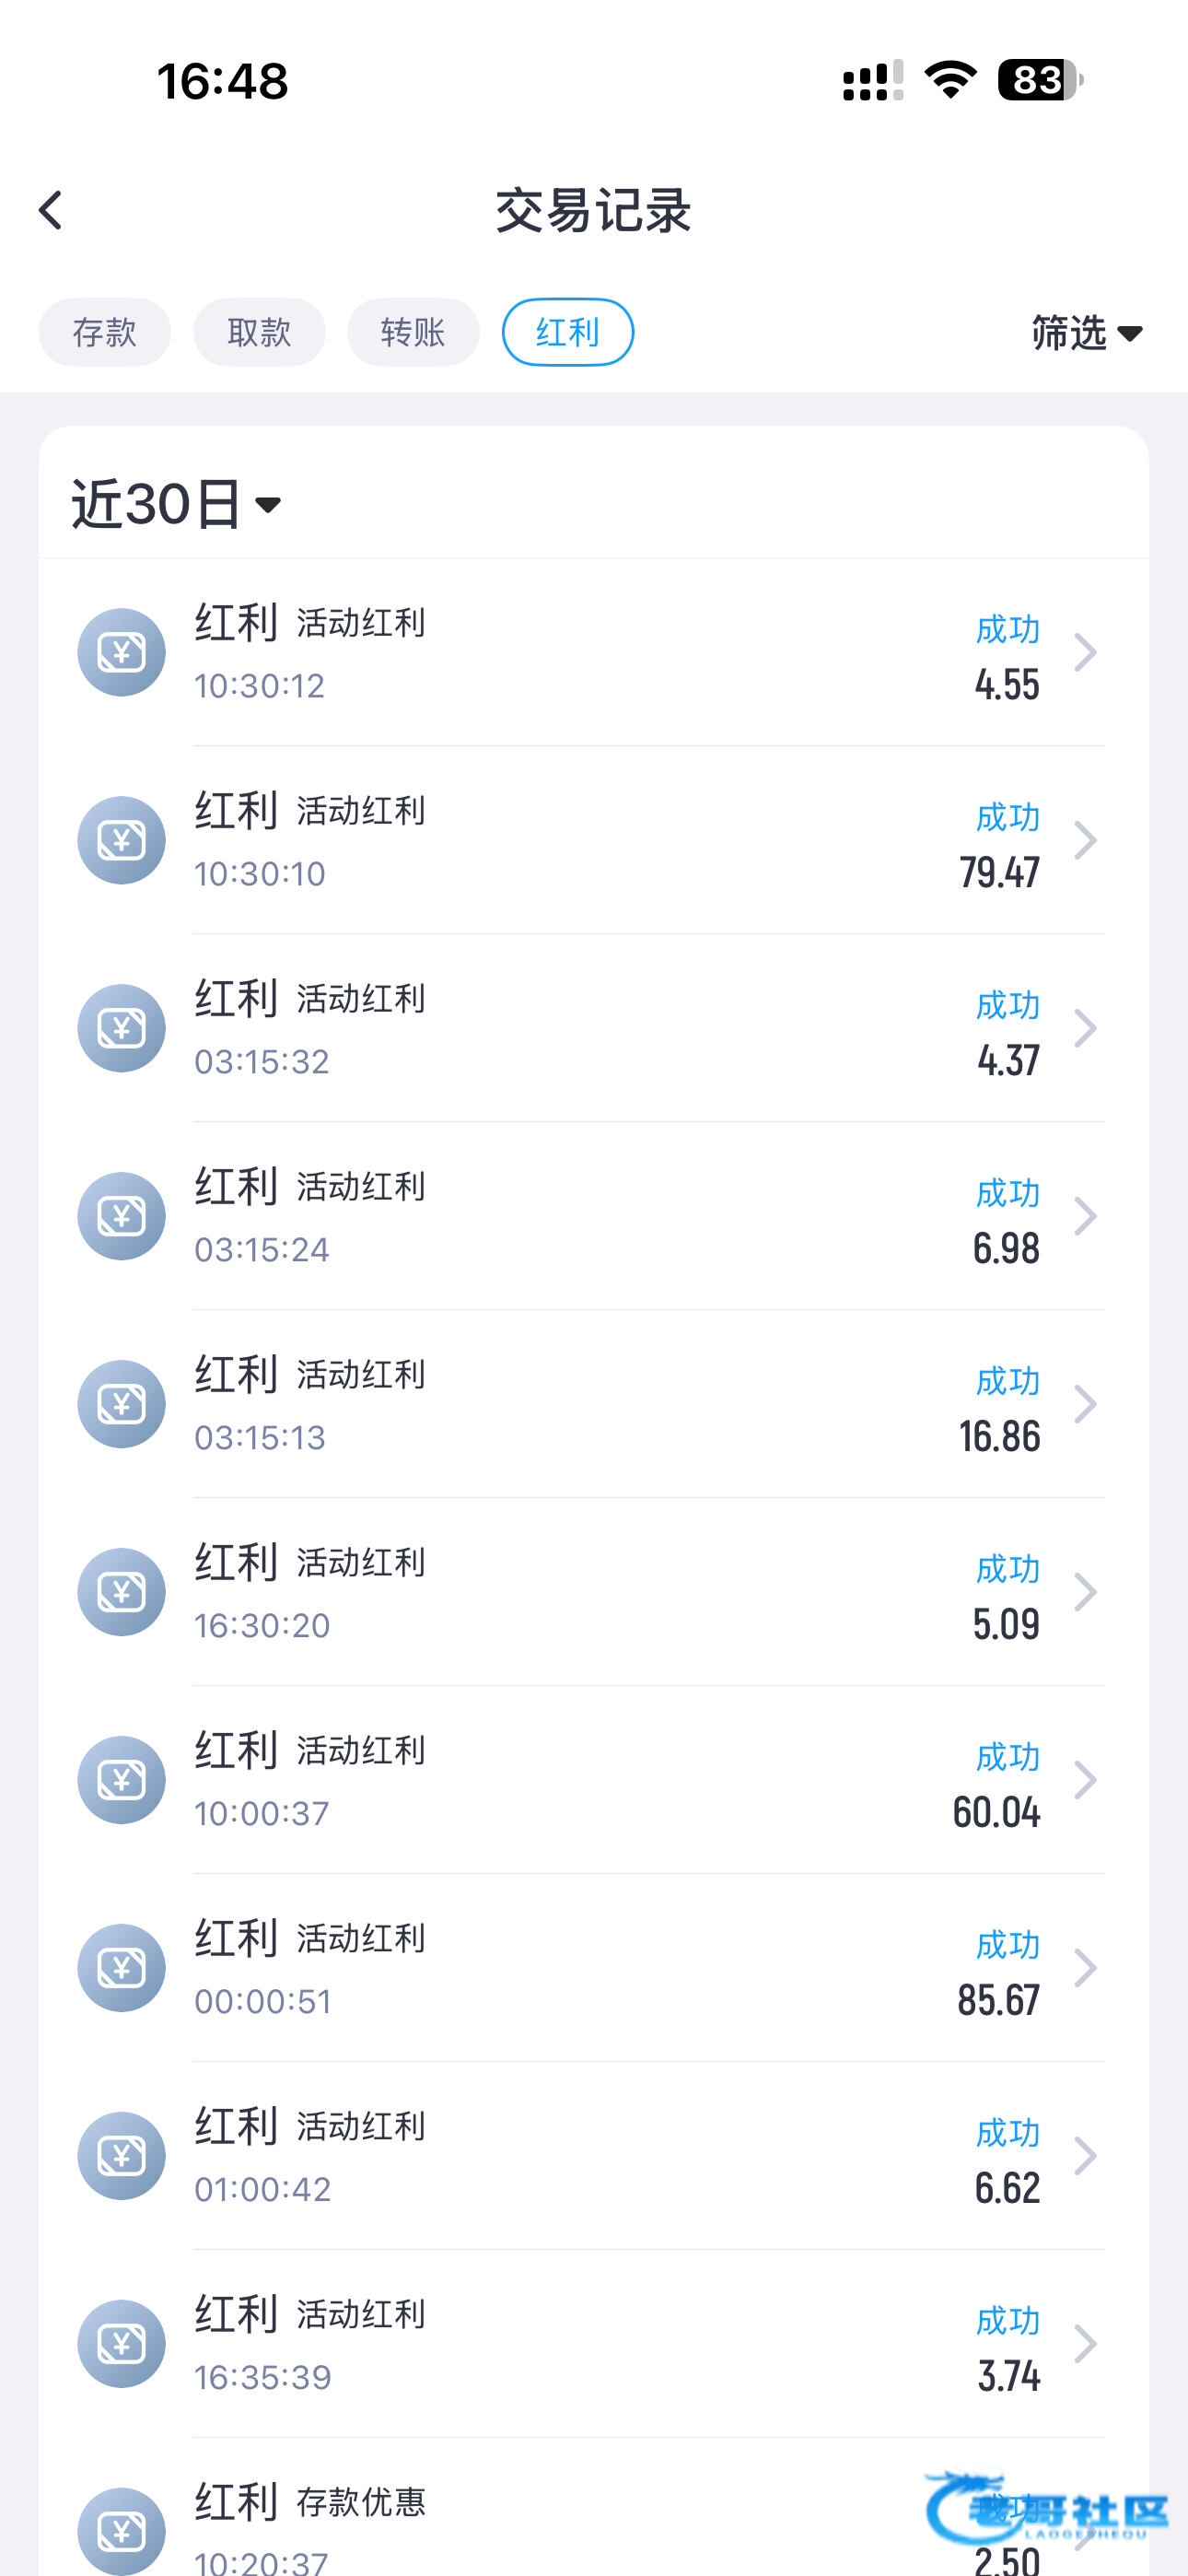
Task: Select the 转账 tab
Action: pos(413,332)
